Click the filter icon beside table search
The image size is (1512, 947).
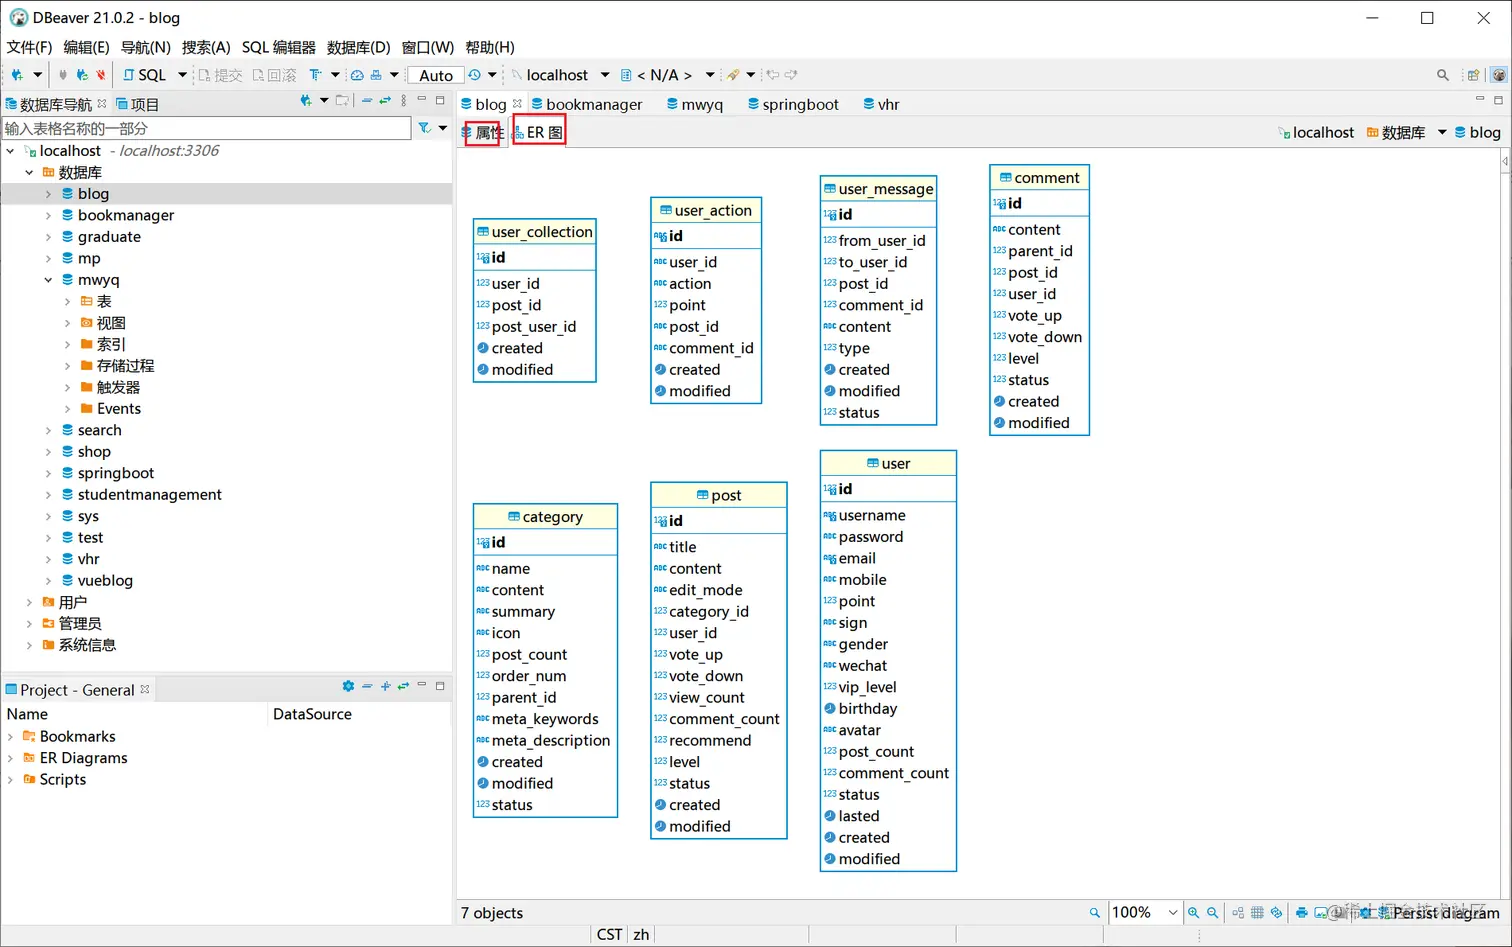pyautogui.click(x=425, y=128)
